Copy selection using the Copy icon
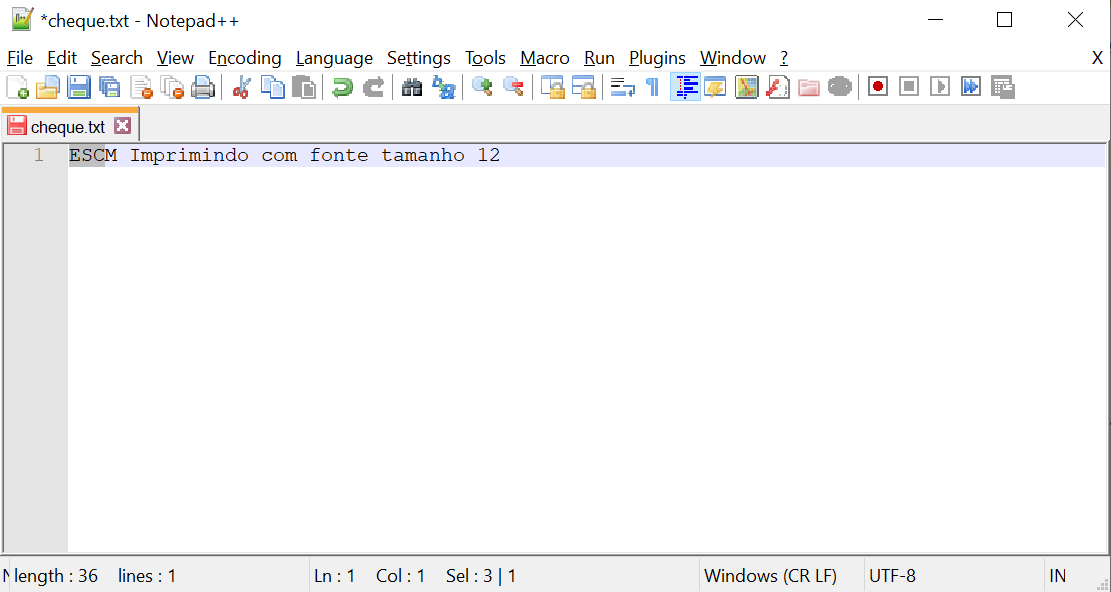The image size is (1111, 592). click(x=273, y=87)
